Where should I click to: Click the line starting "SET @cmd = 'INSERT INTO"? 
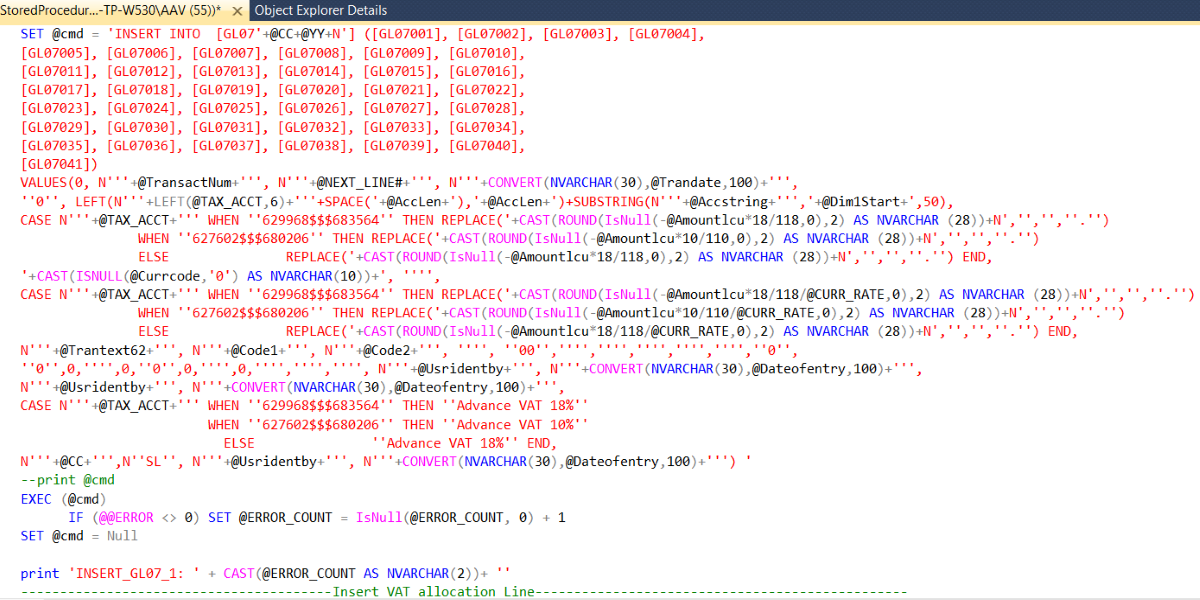click(x=363, y=34)
